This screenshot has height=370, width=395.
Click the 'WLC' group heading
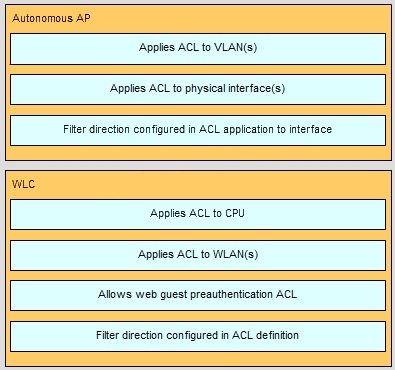[23, 184]
